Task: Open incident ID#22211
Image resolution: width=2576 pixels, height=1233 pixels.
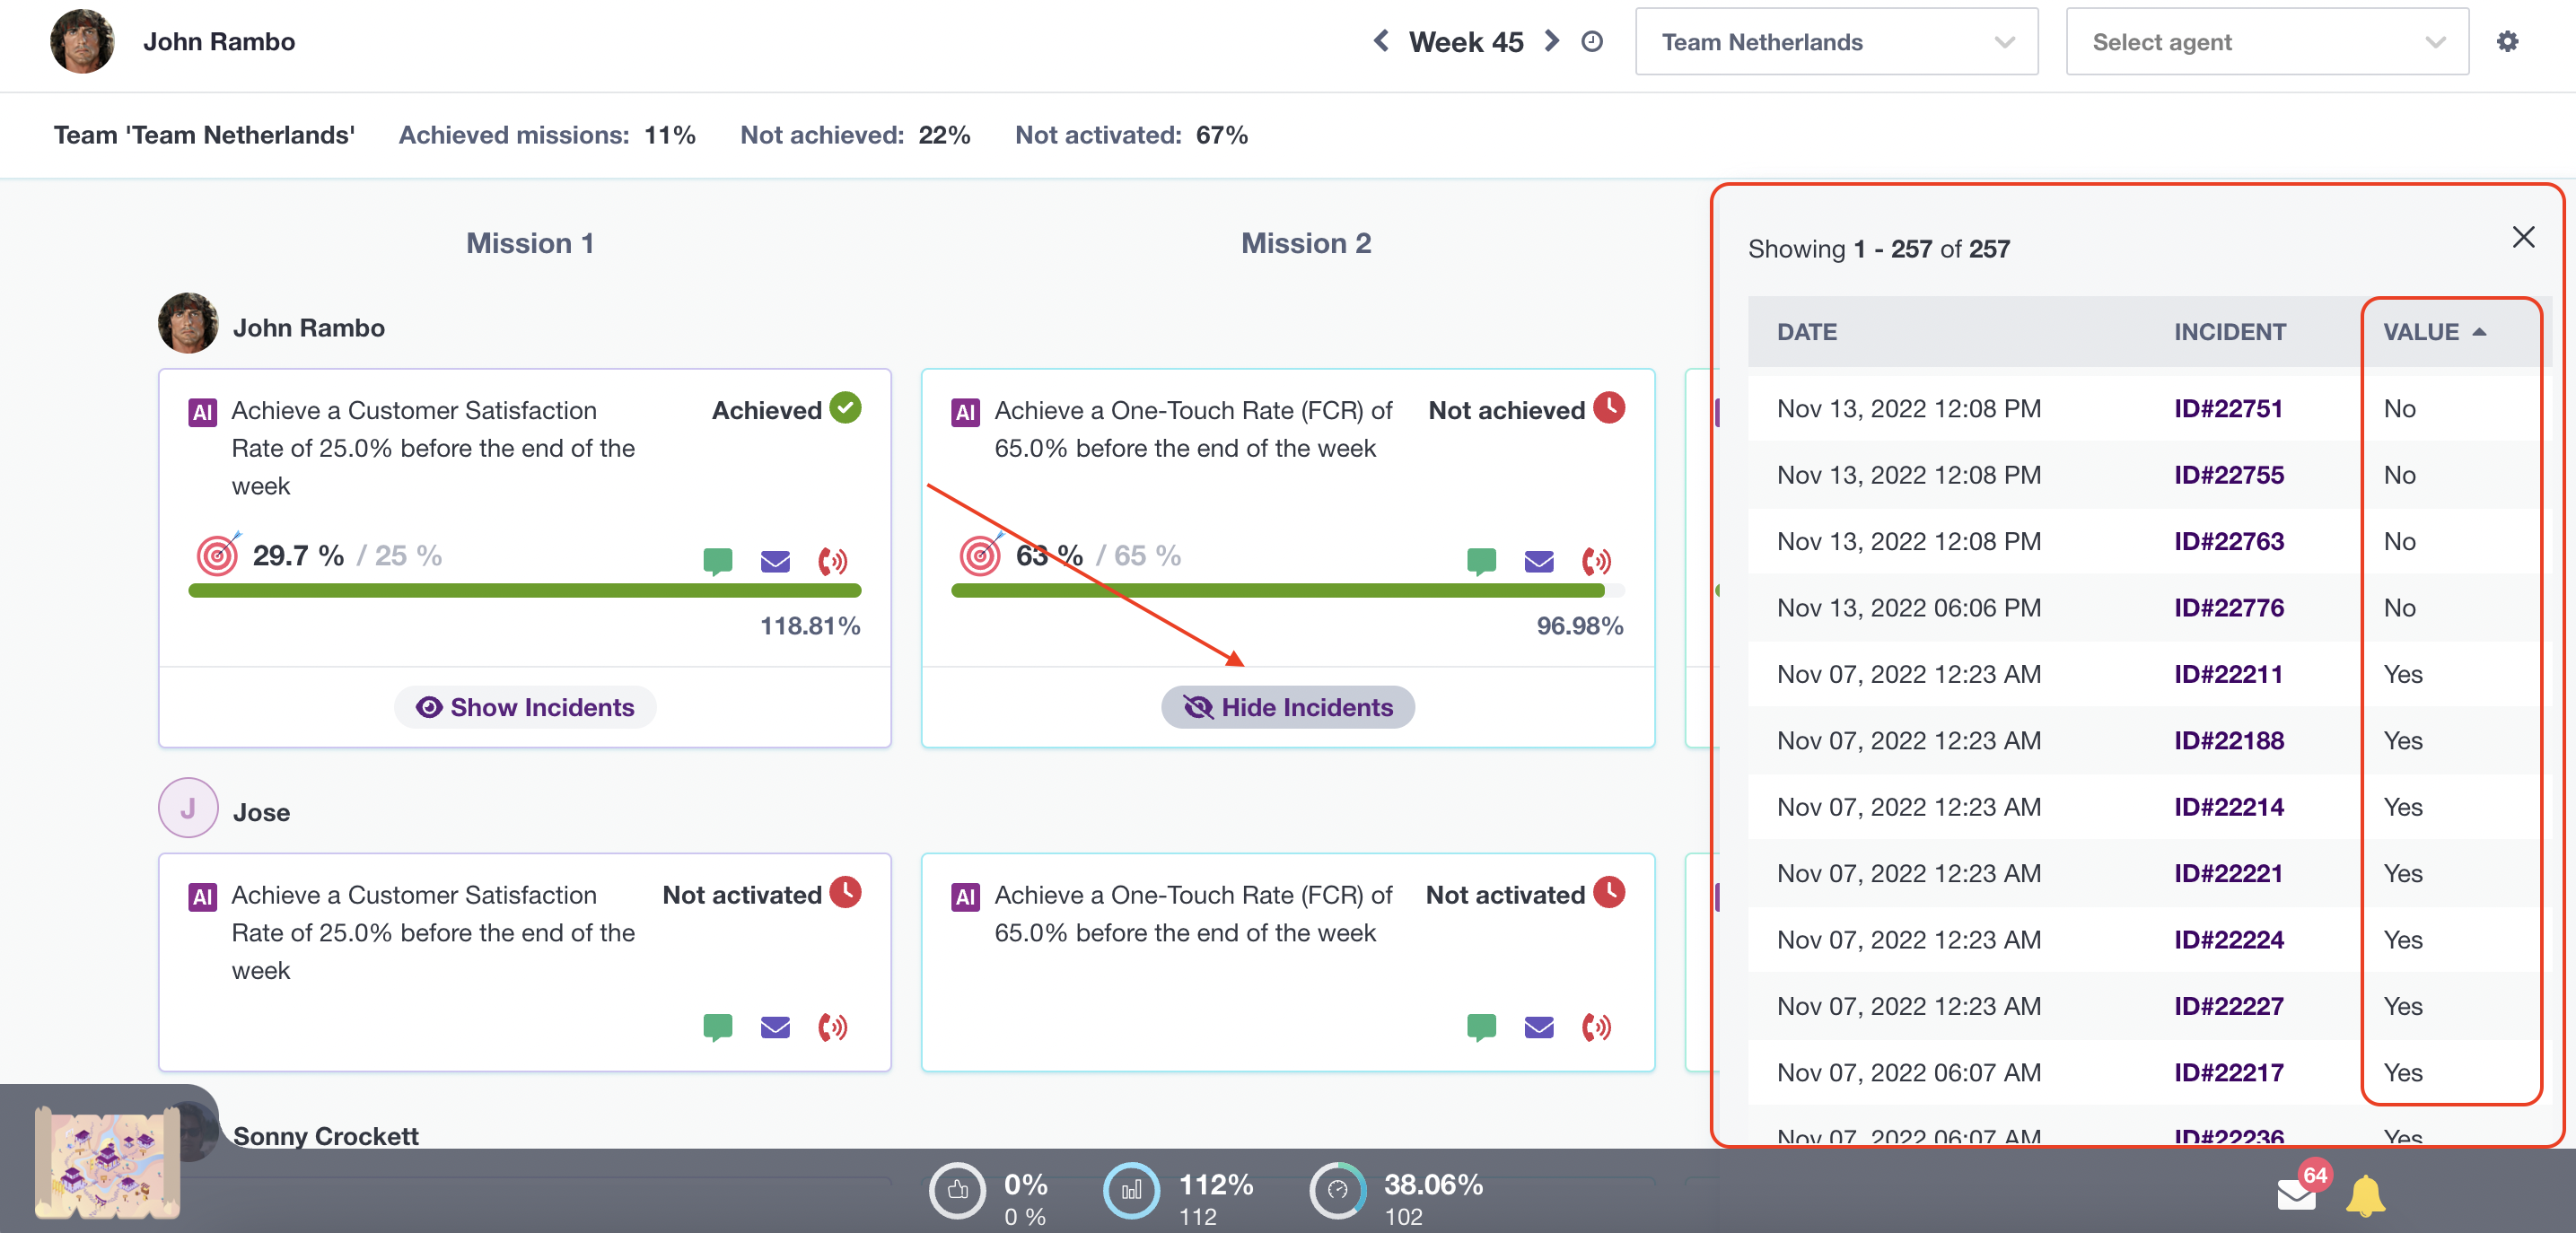Action: [x=2227, y=674]
